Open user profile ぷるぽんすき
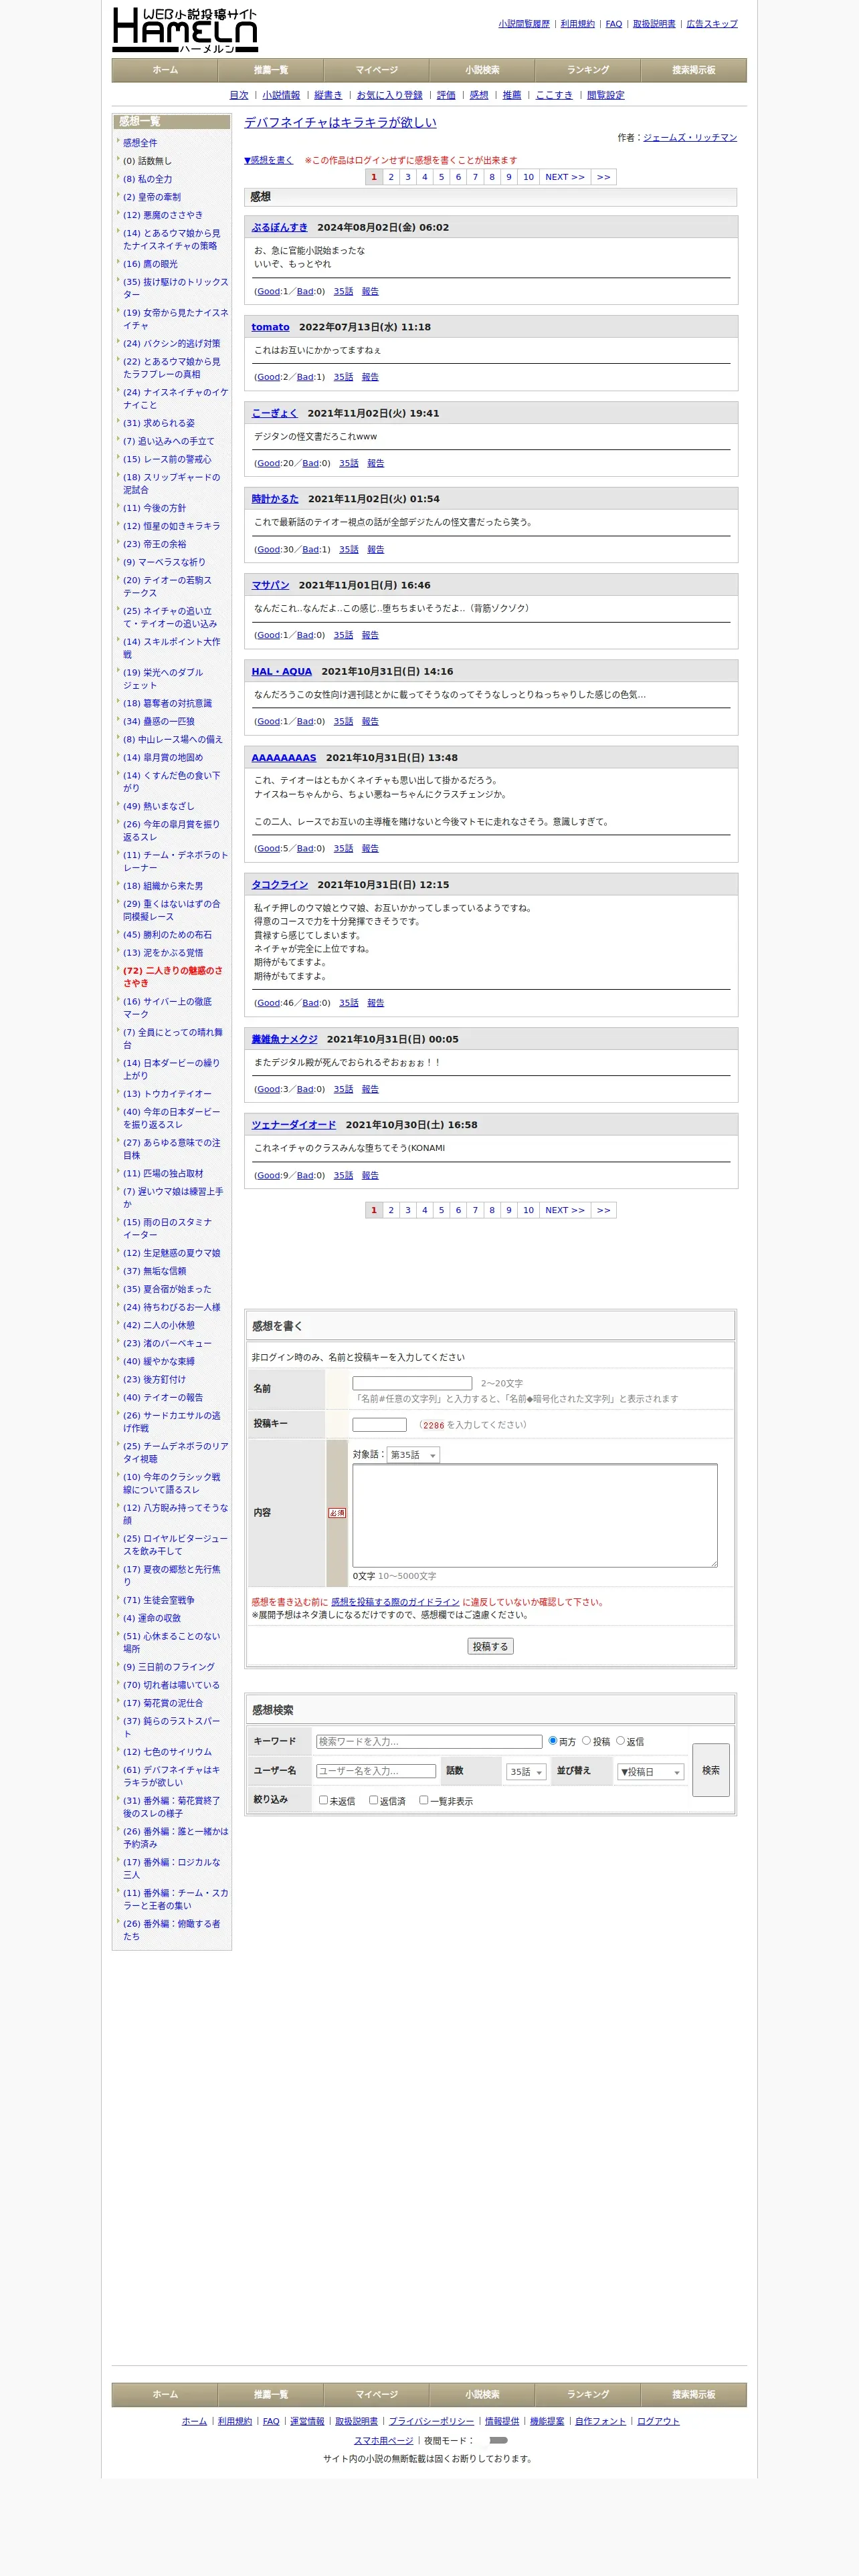The image size is (859, 2576). pyautogui.click(x=280, y=227)
